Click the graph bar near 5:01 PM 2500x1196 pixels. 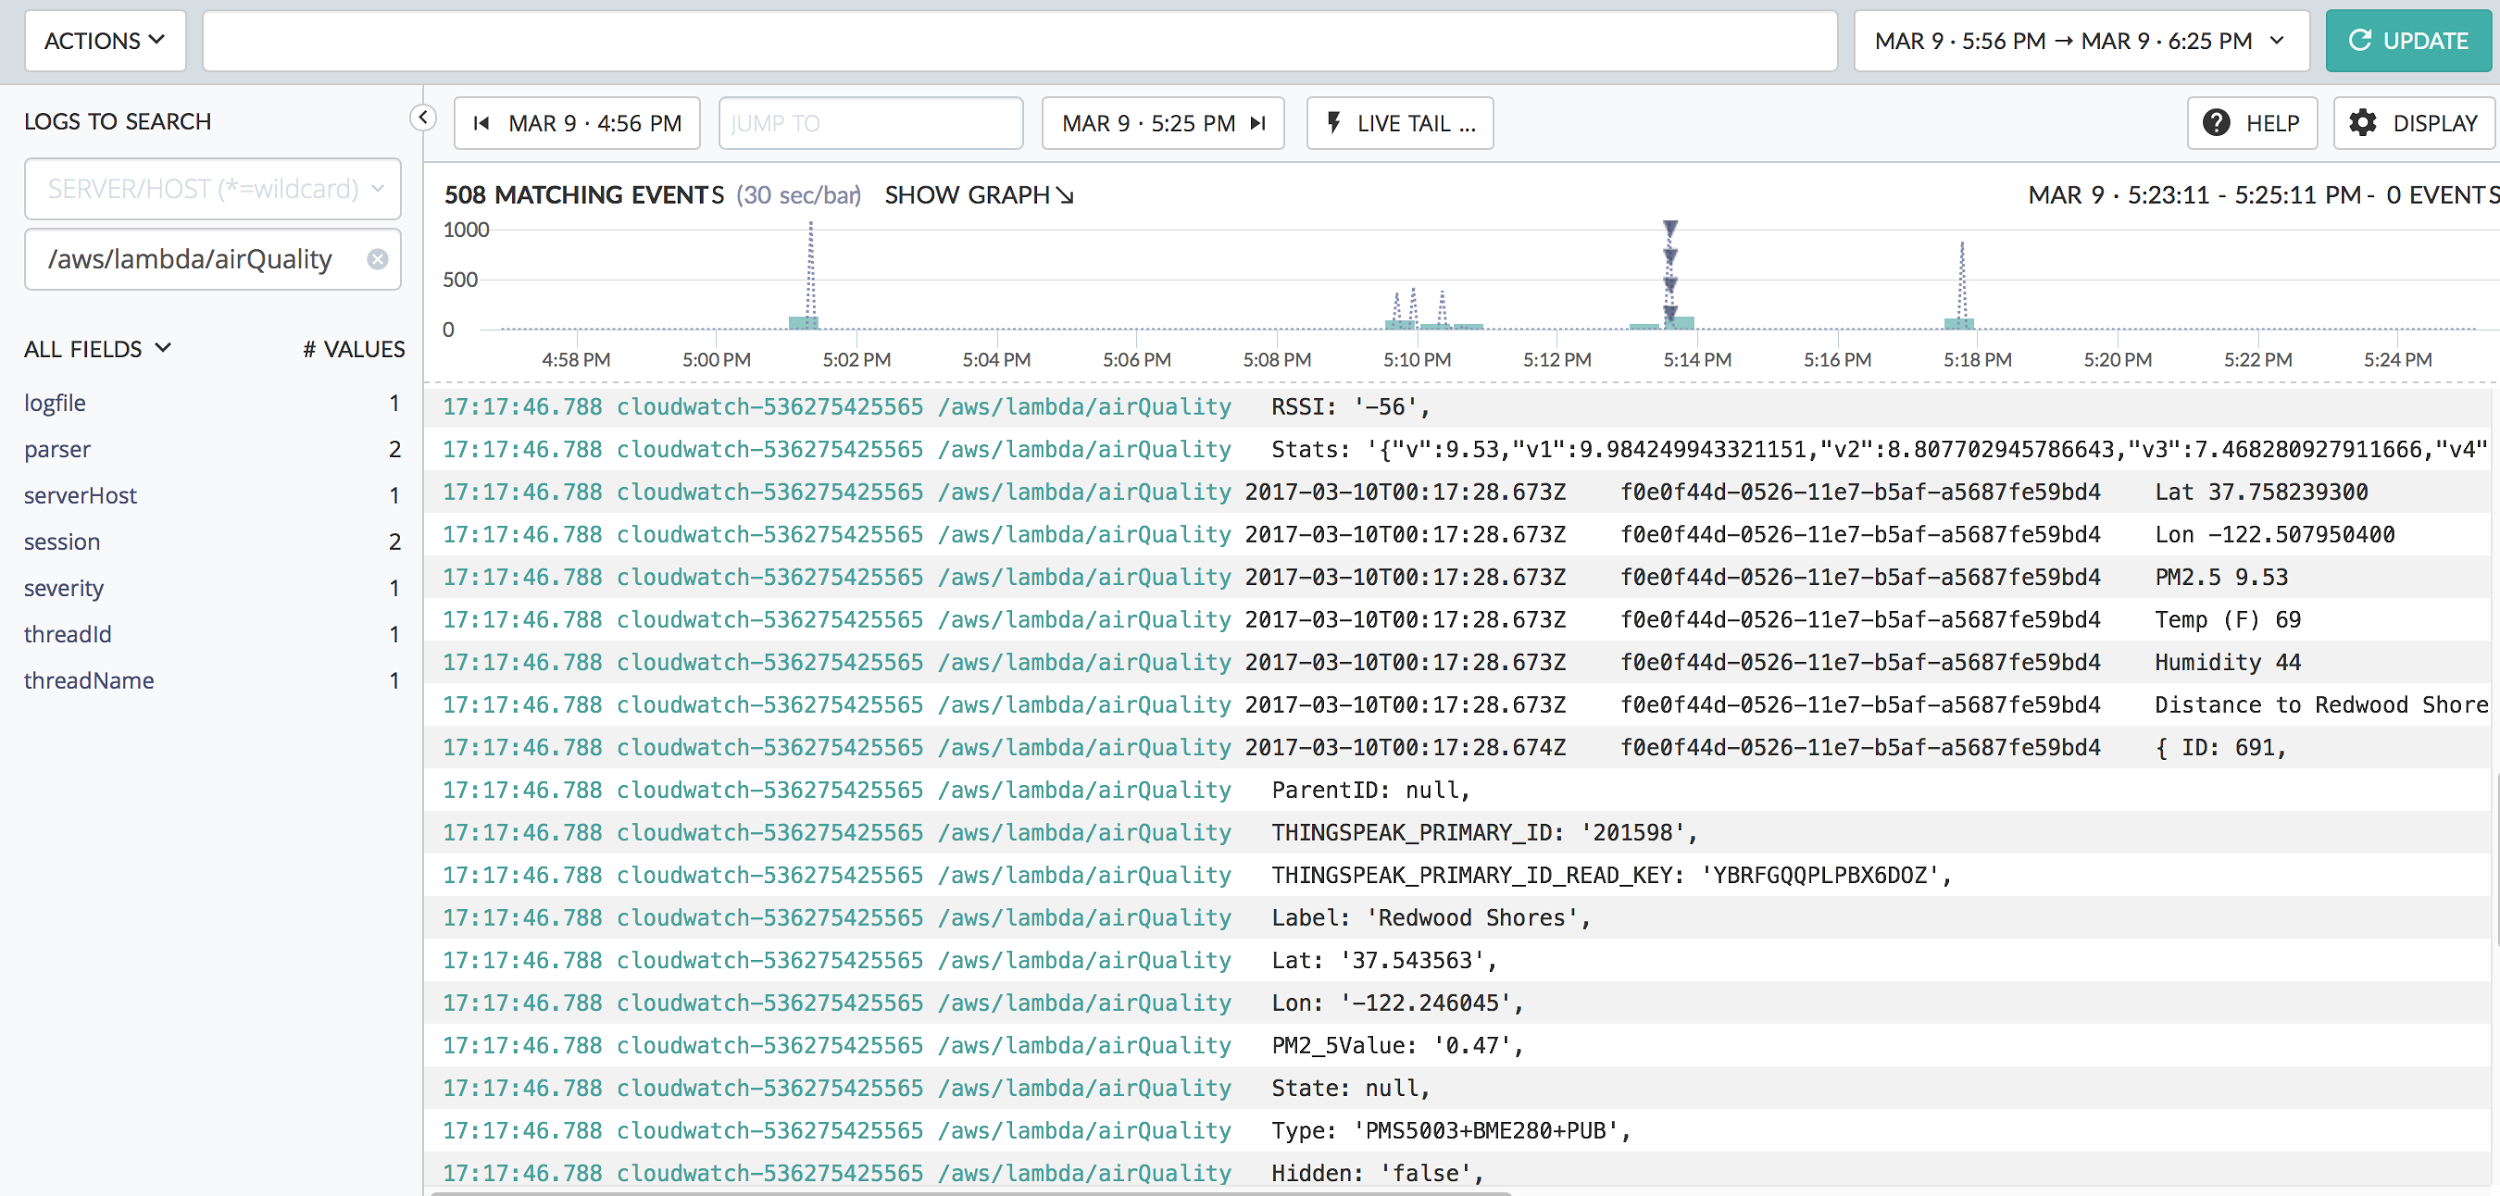804,322
